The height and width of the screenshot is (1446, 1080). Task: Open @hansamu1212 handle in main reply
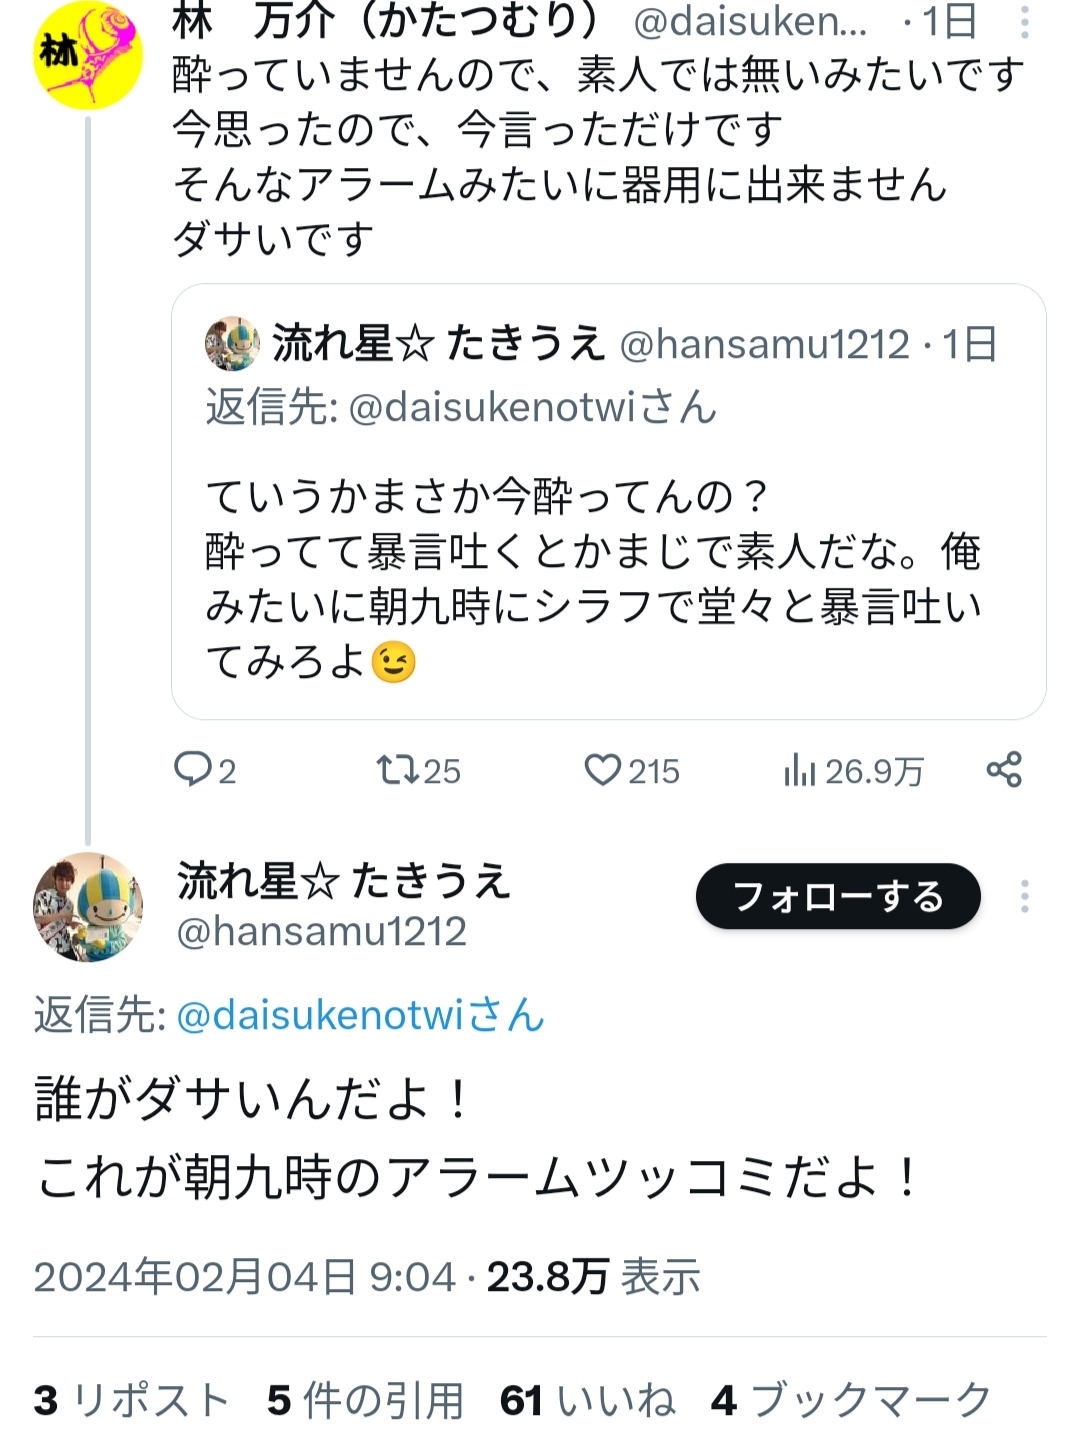point(321,932)
